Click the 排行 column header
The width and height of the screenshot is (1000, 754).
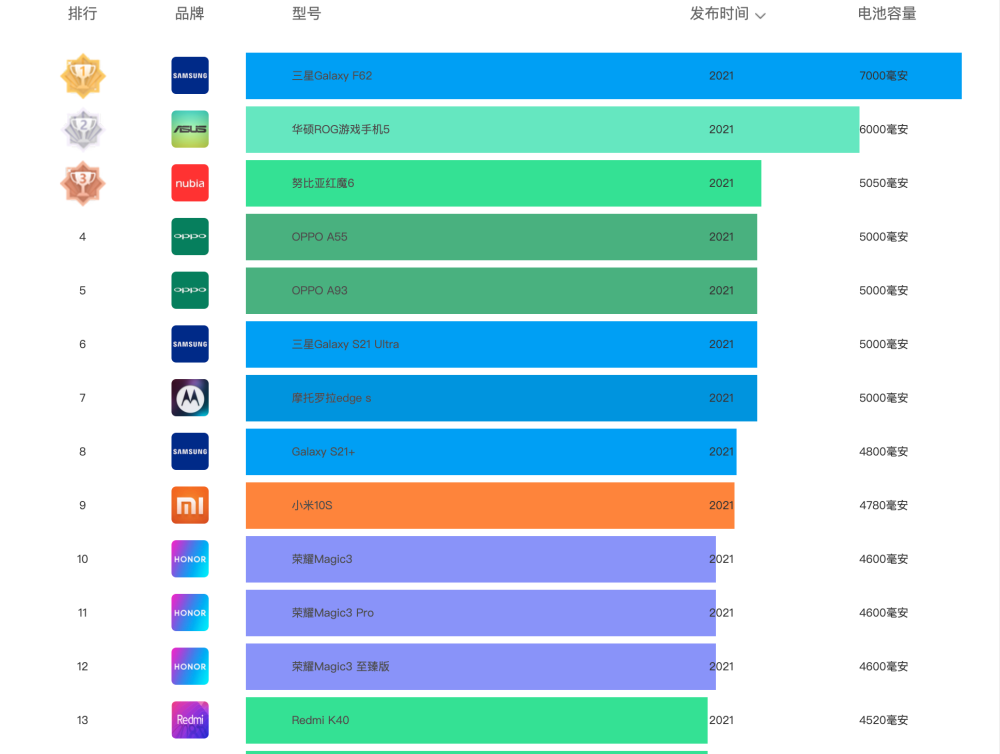pyautogui.click(x=83, y=14)
